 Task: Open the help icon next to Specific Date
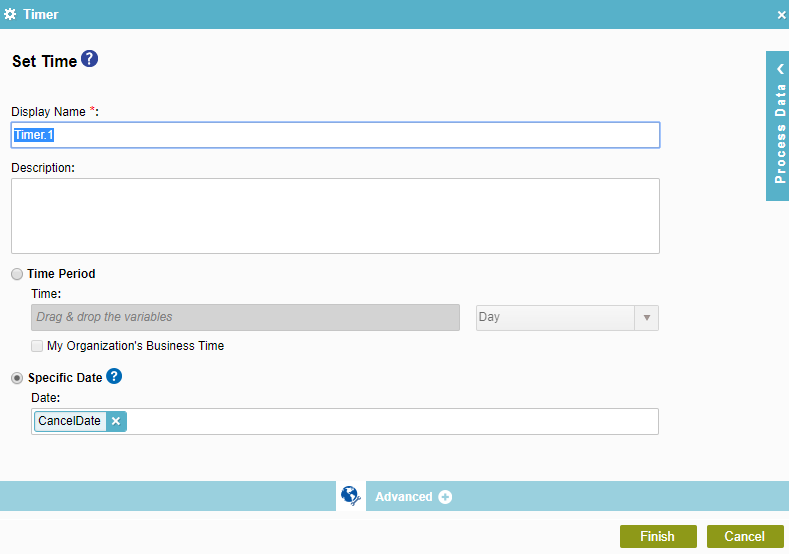point(114,377)
